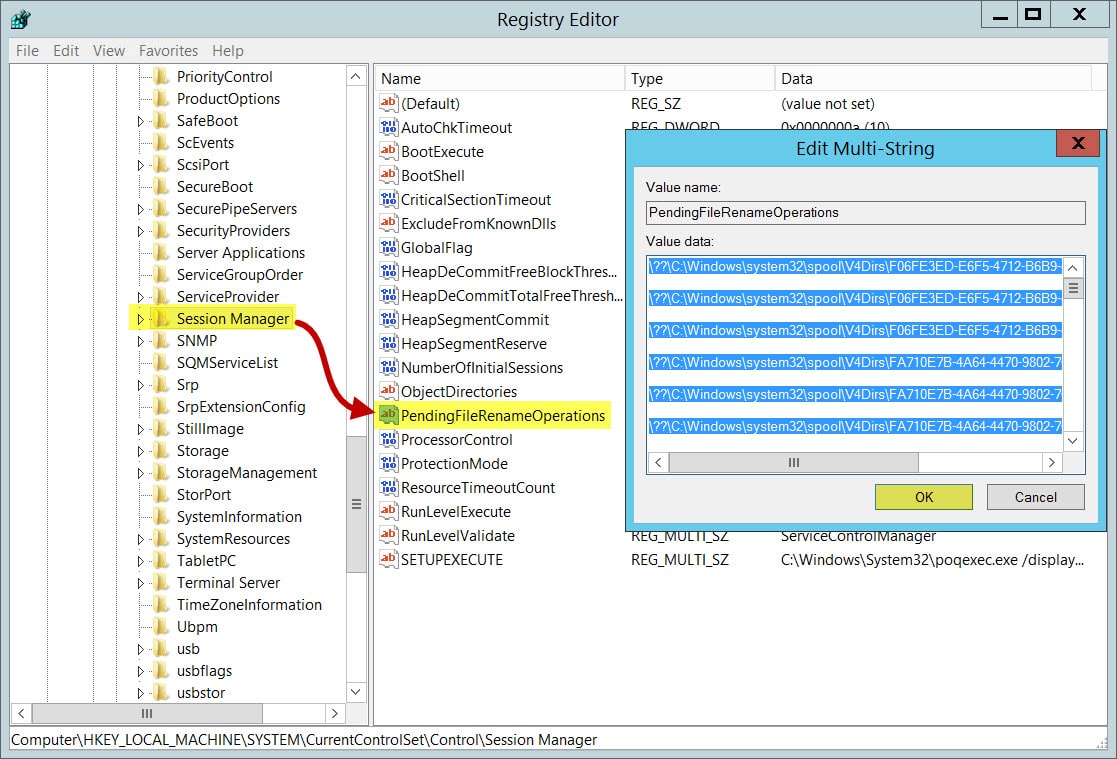1117x759 pixels.
Task: Collapse the Session Manager key
Action: [139, 318]
